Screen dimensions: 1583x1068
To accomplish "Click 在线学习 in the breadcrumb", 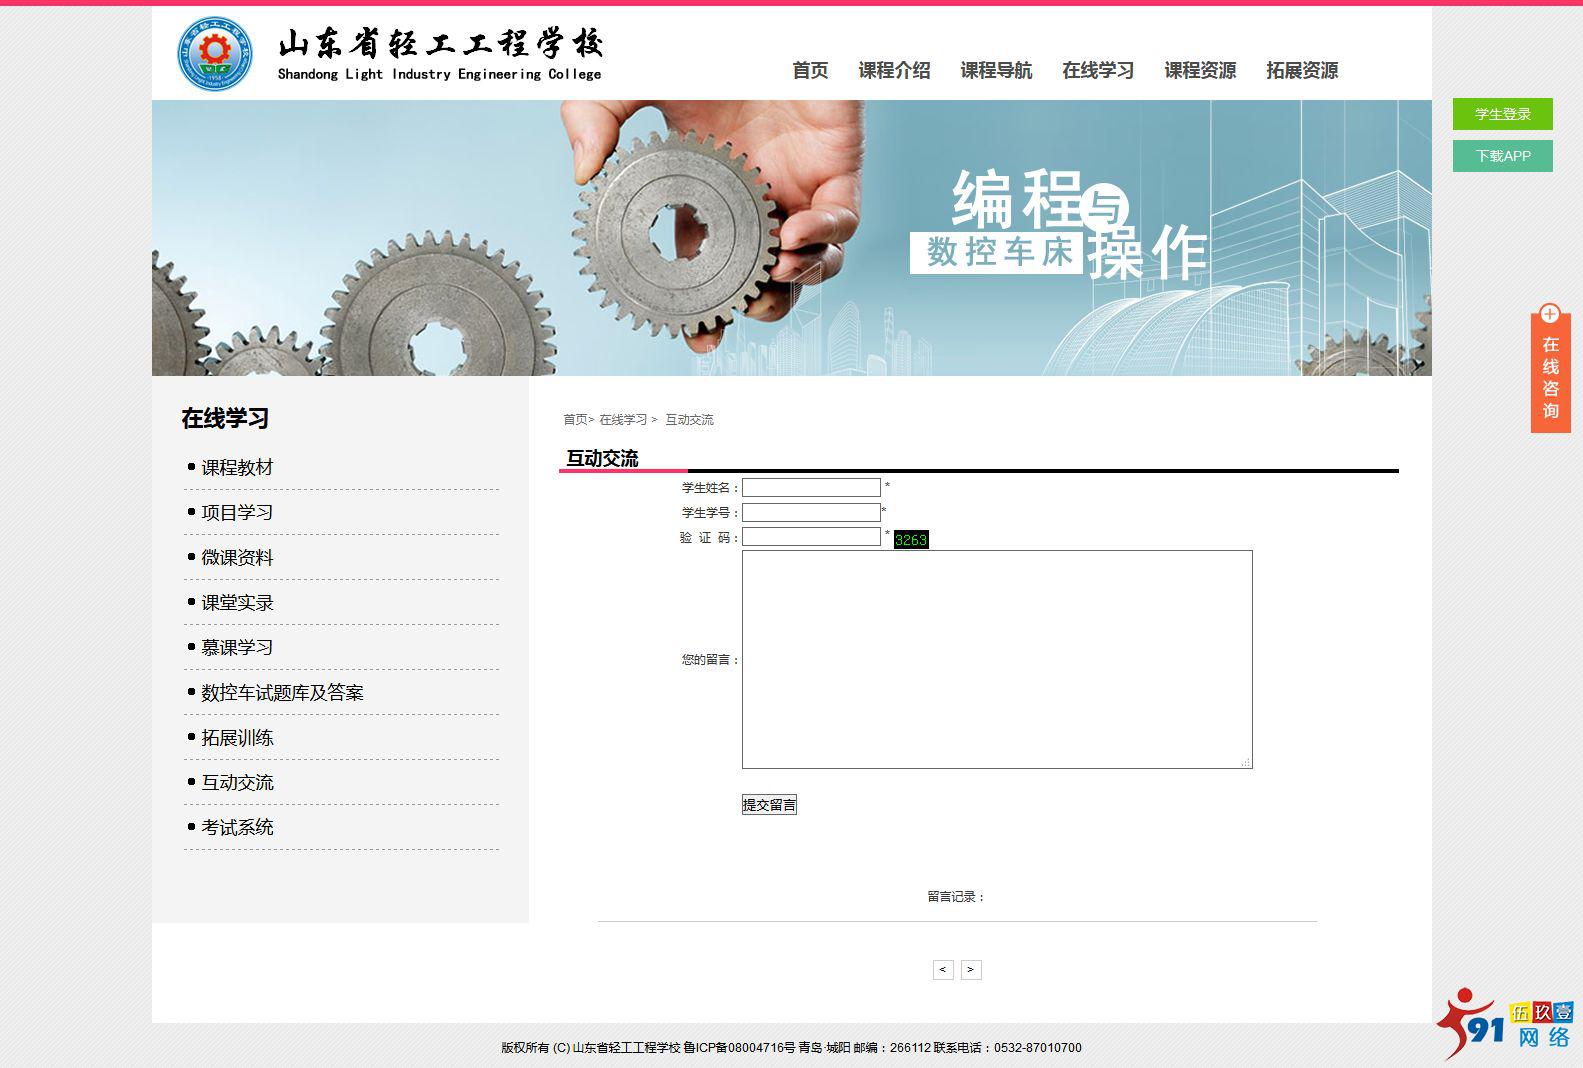I will coord(623,420).
